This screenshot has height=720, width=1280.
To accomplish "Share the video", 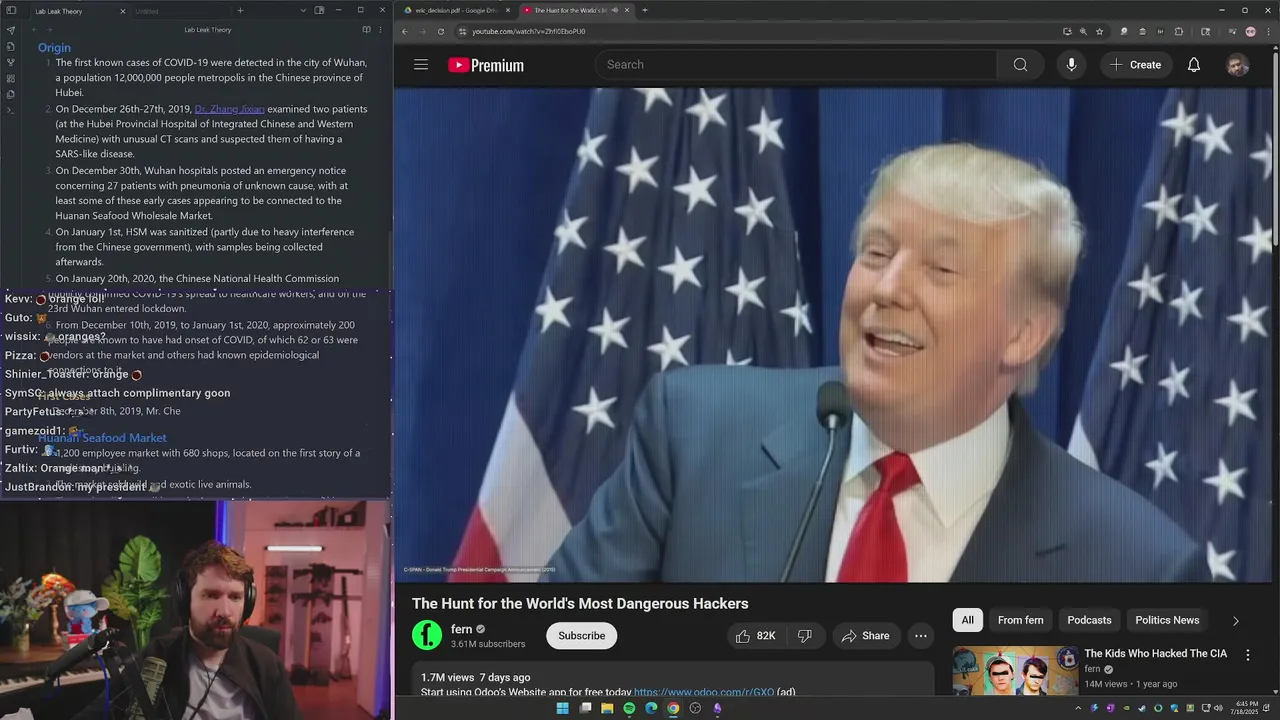I will pos(865,636).
